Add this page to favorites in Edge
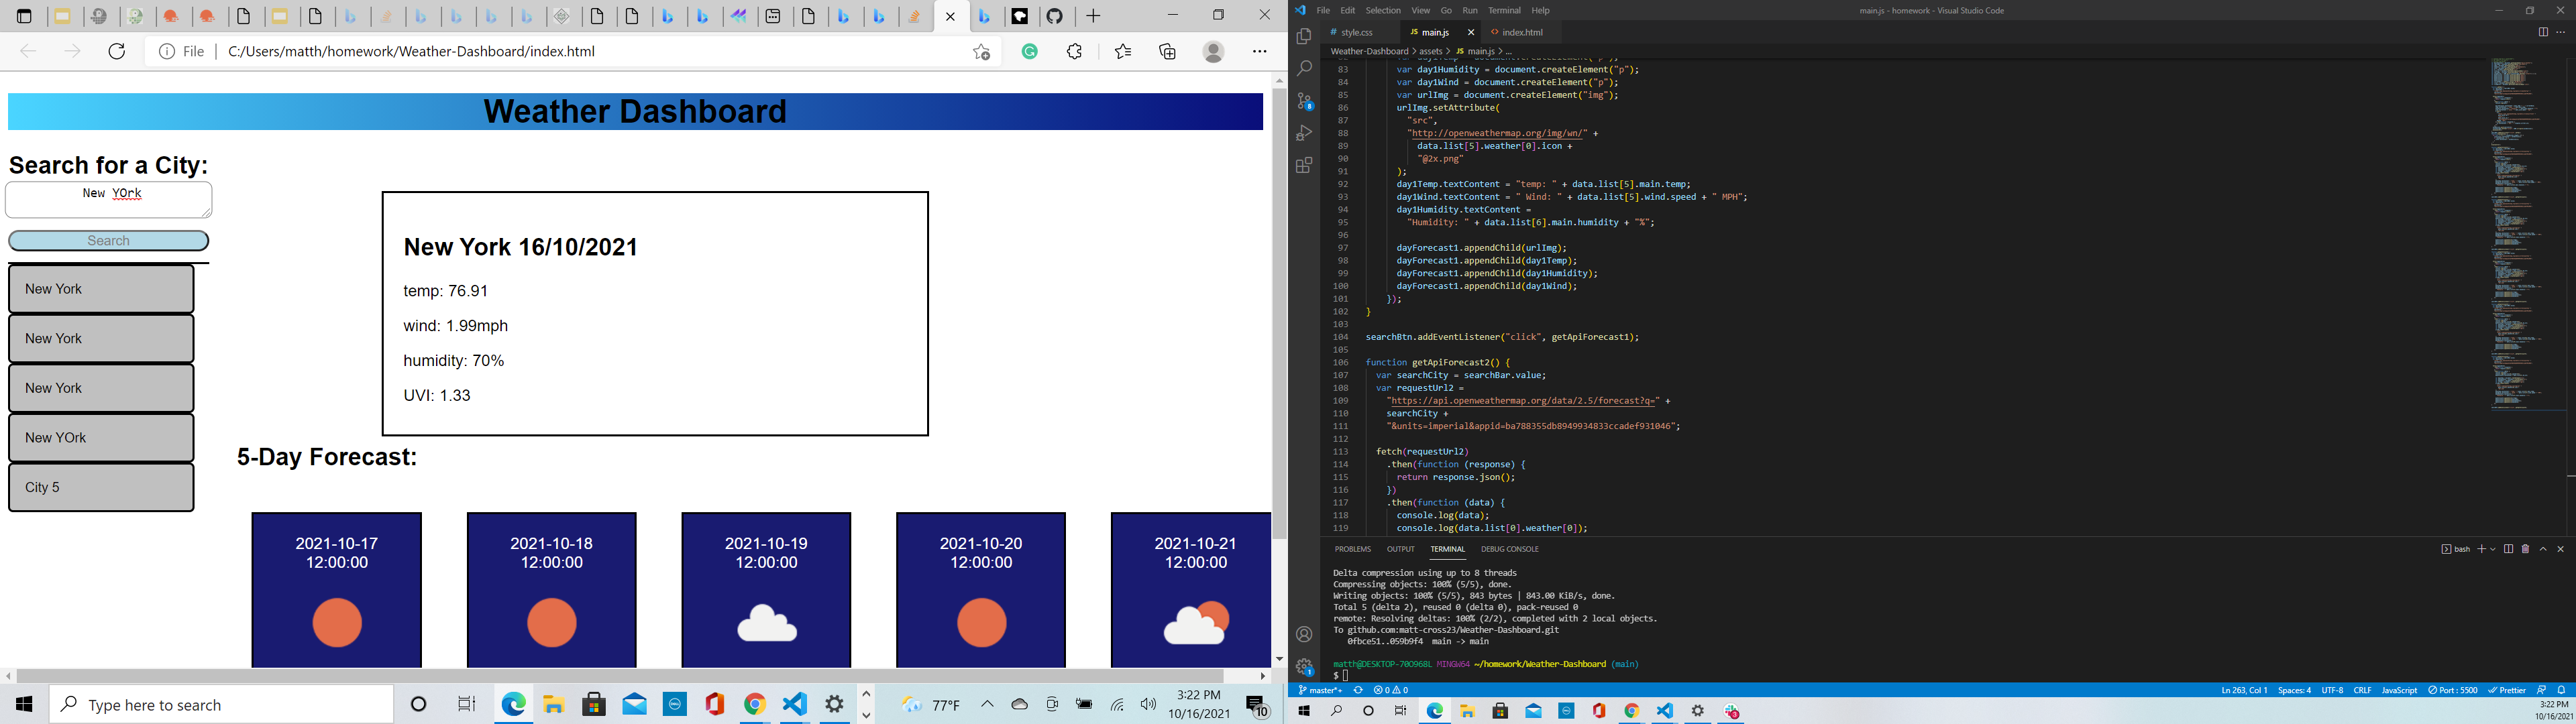The image size is (2576, 724). pyautogui.click(x=981, y=51)
